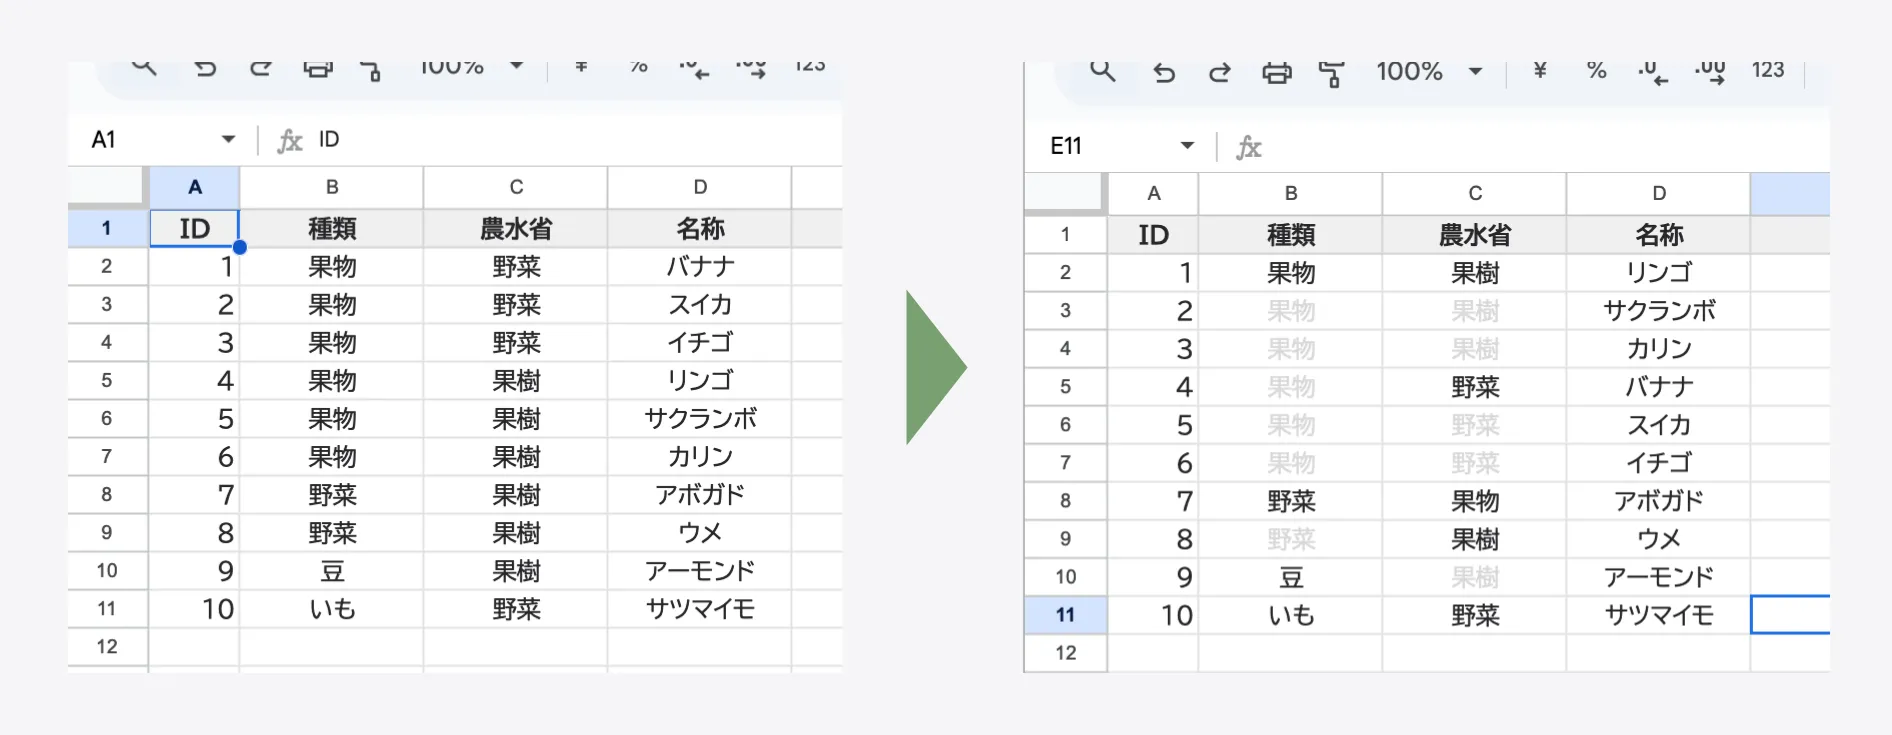Click increase decimal places in right toolbar
The image size is (1892, 735).
tap(1710, 72)
